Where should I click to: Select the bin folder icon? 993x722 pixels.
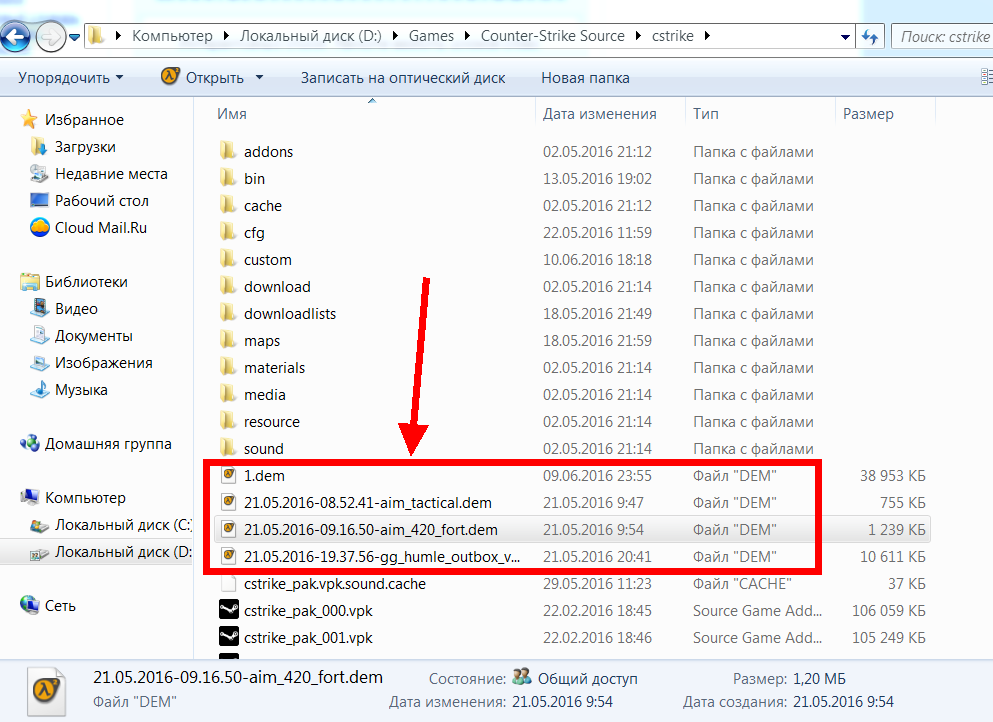pos(228,178)
